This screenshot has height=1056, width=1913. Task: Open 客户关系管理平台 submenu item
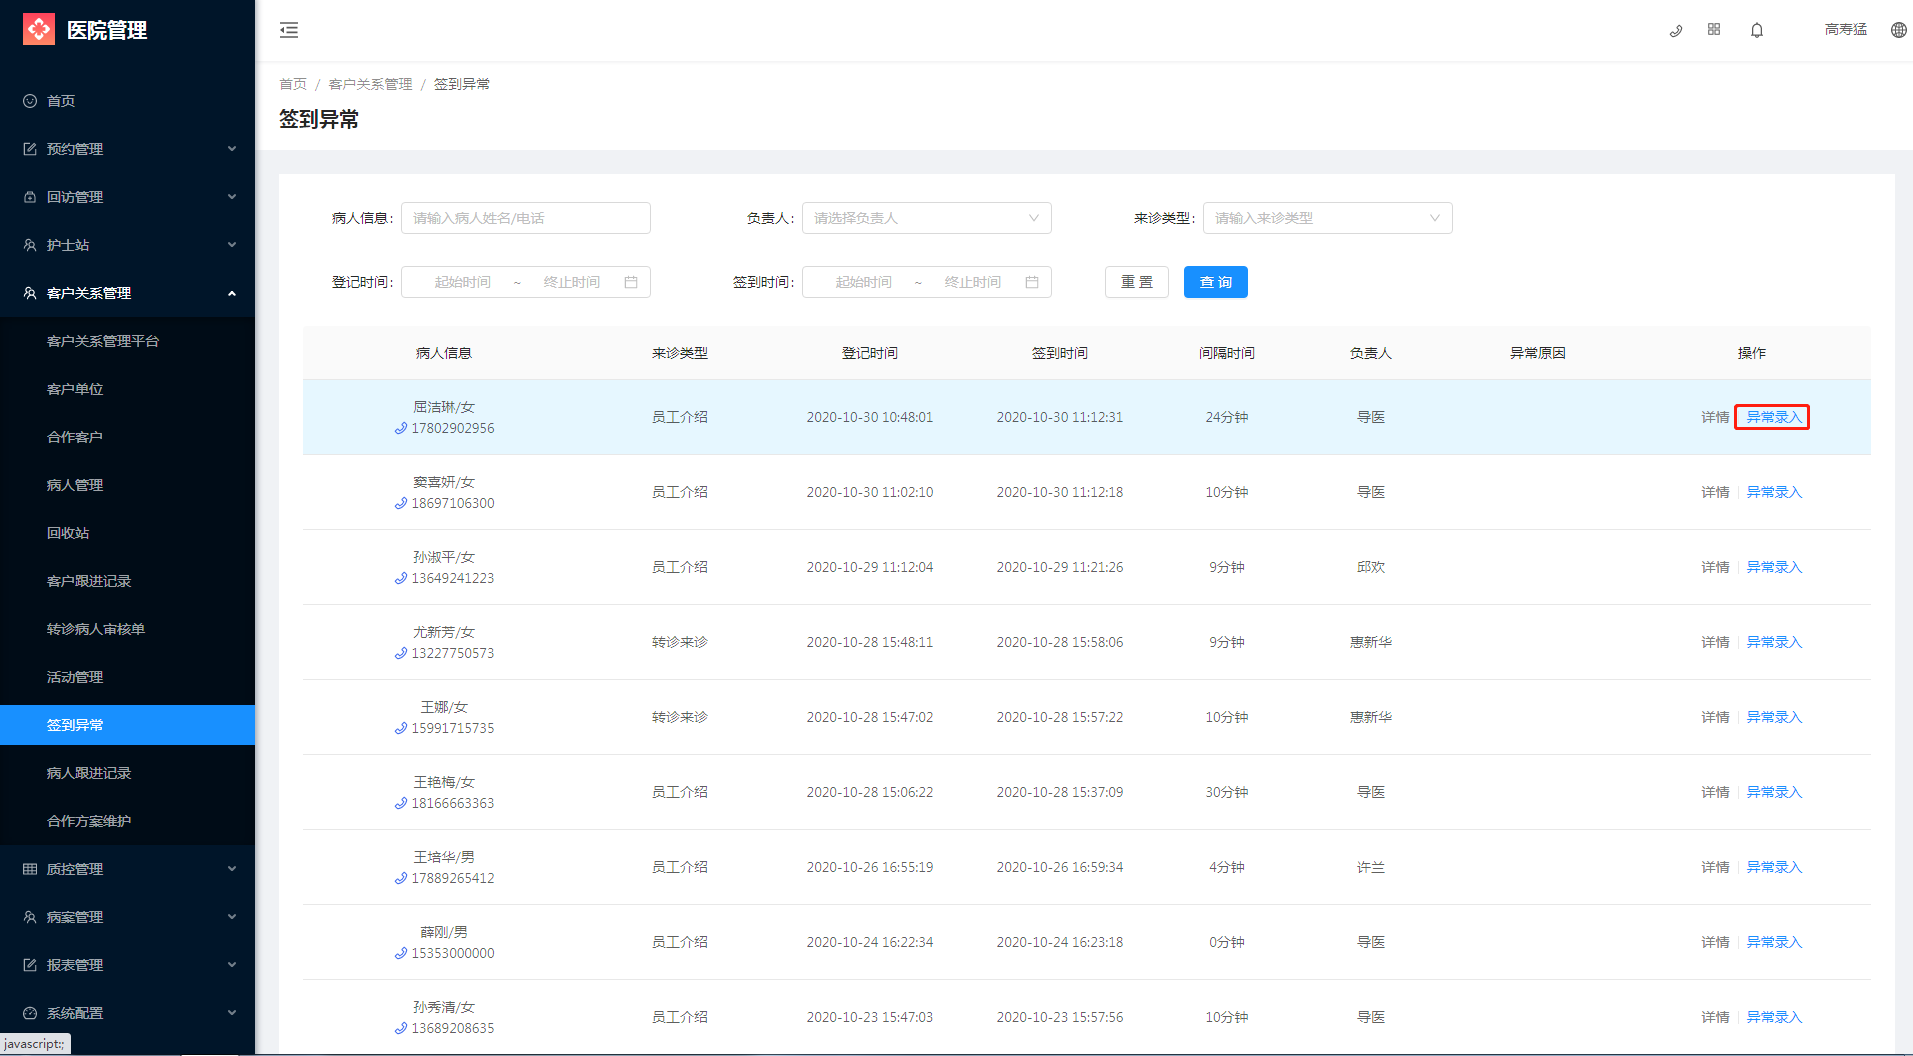127,341
